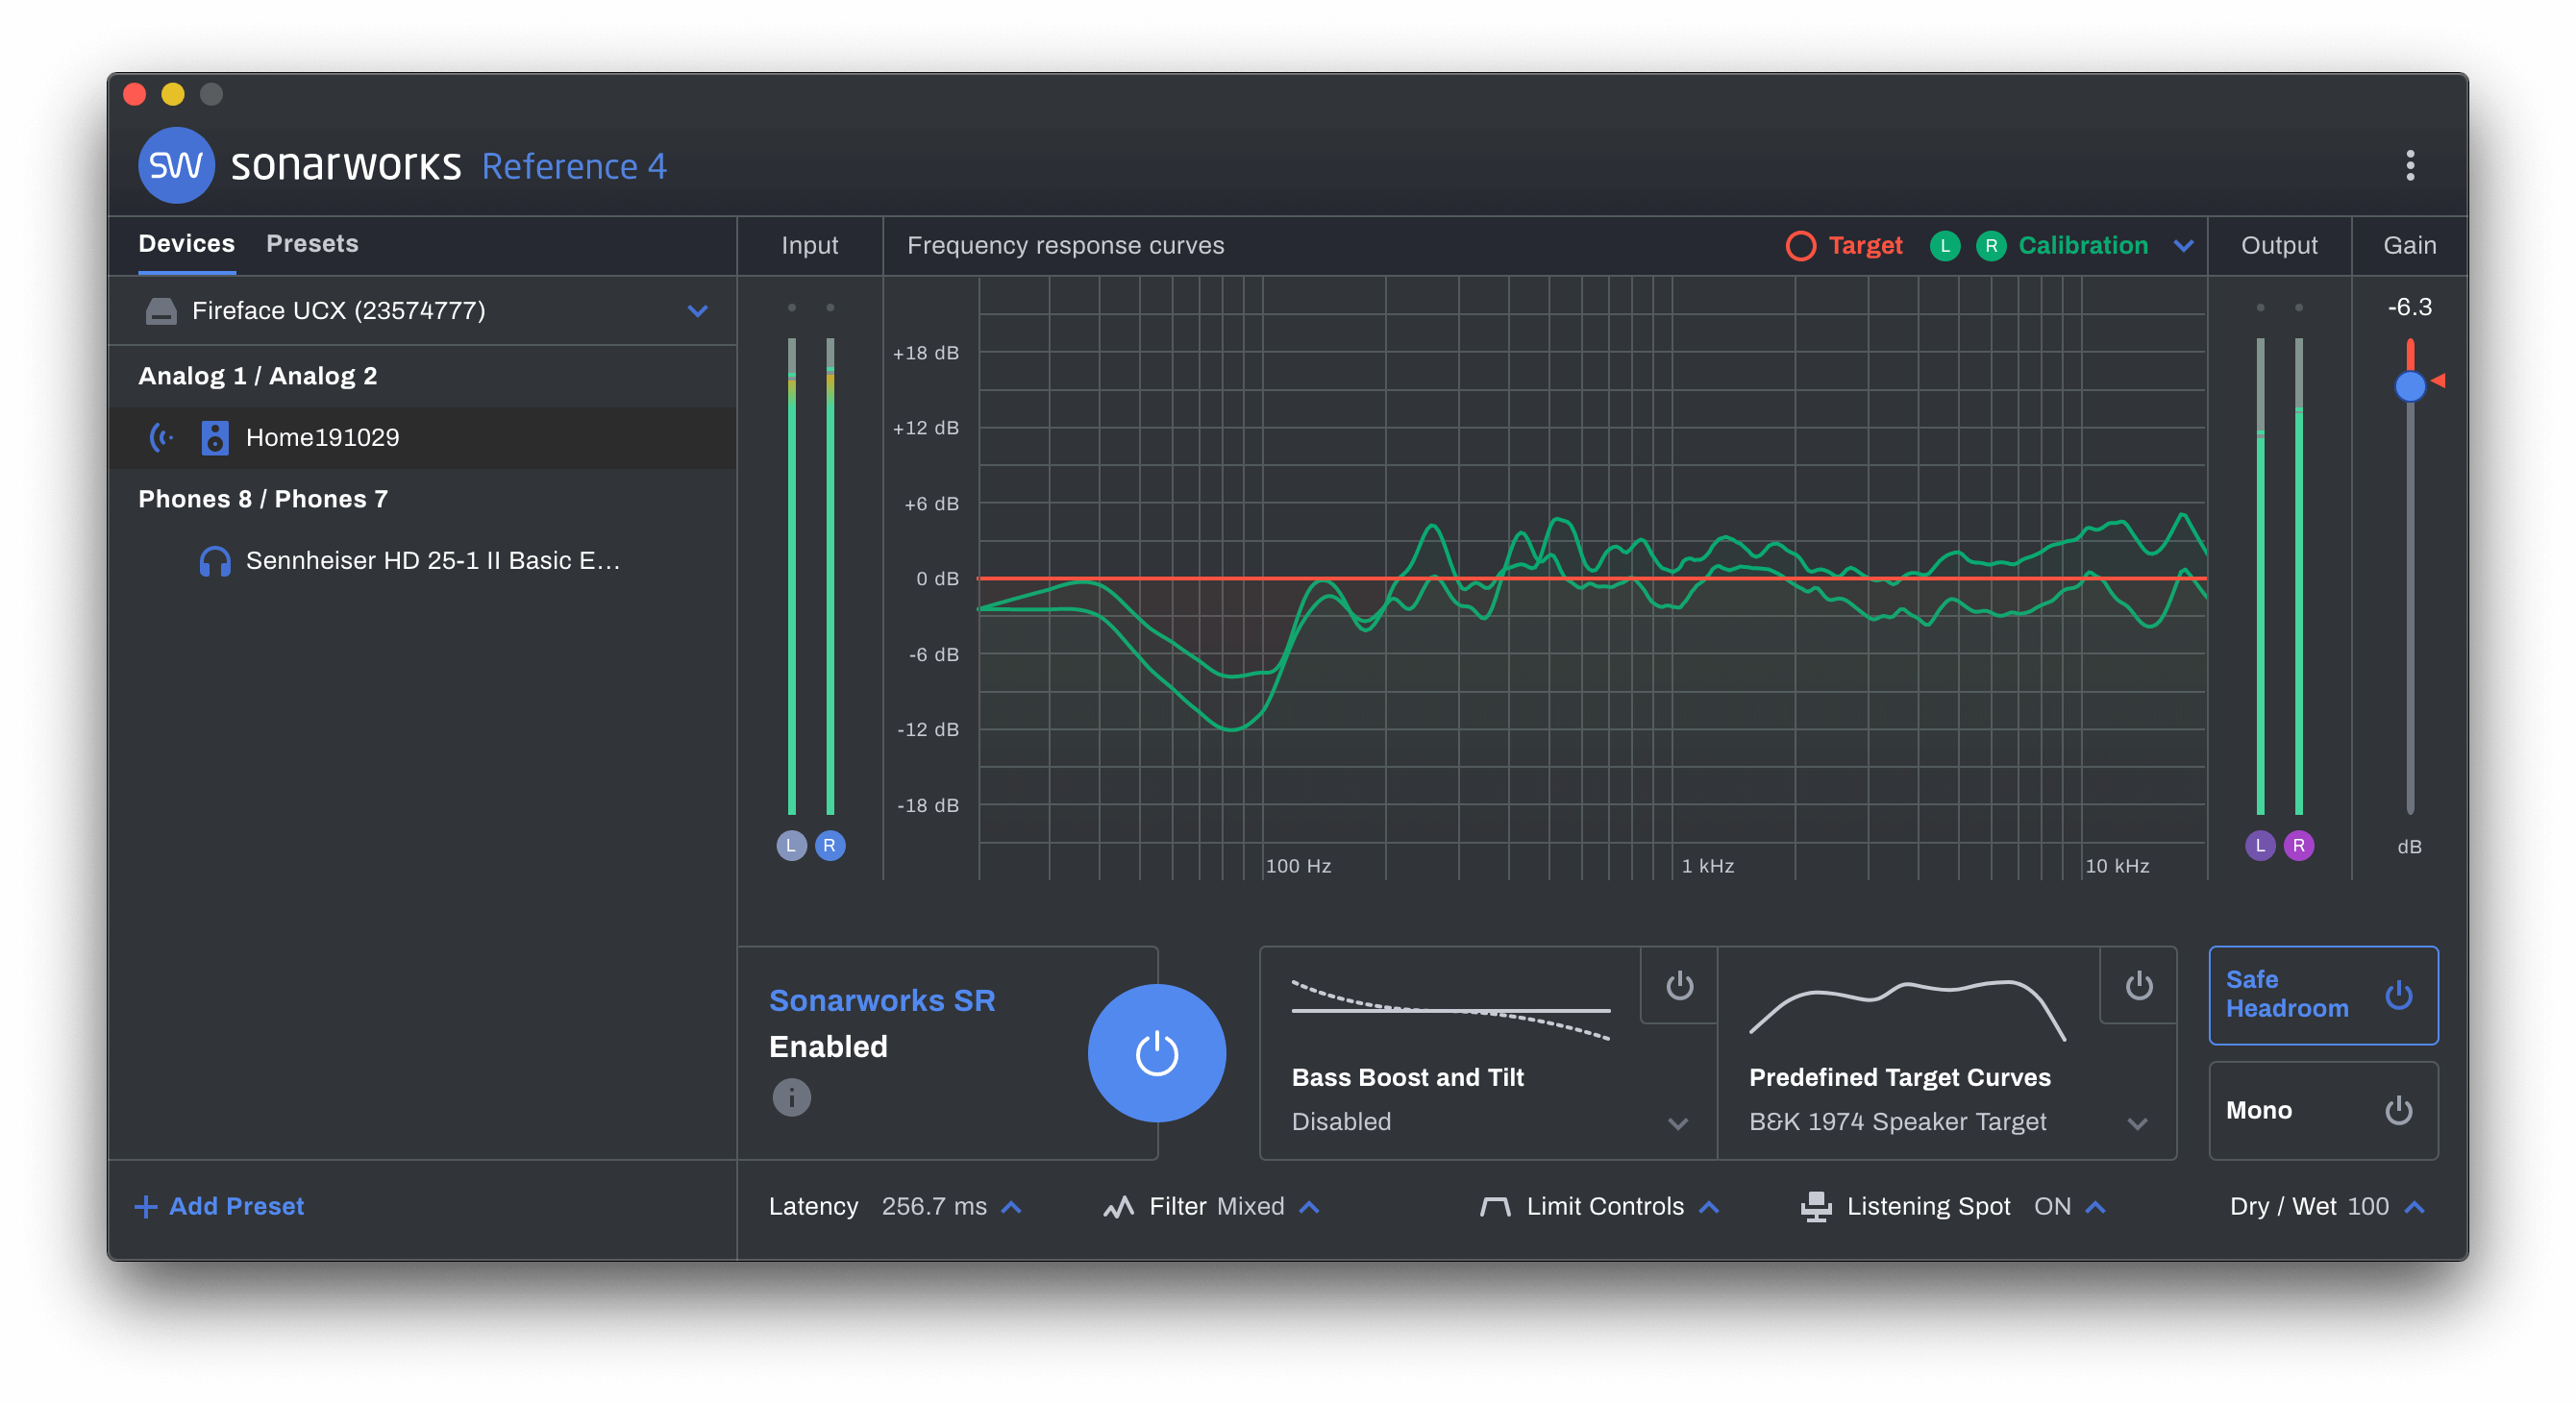Select Phones 8 / Phones 7 output group

click(263, 498)
